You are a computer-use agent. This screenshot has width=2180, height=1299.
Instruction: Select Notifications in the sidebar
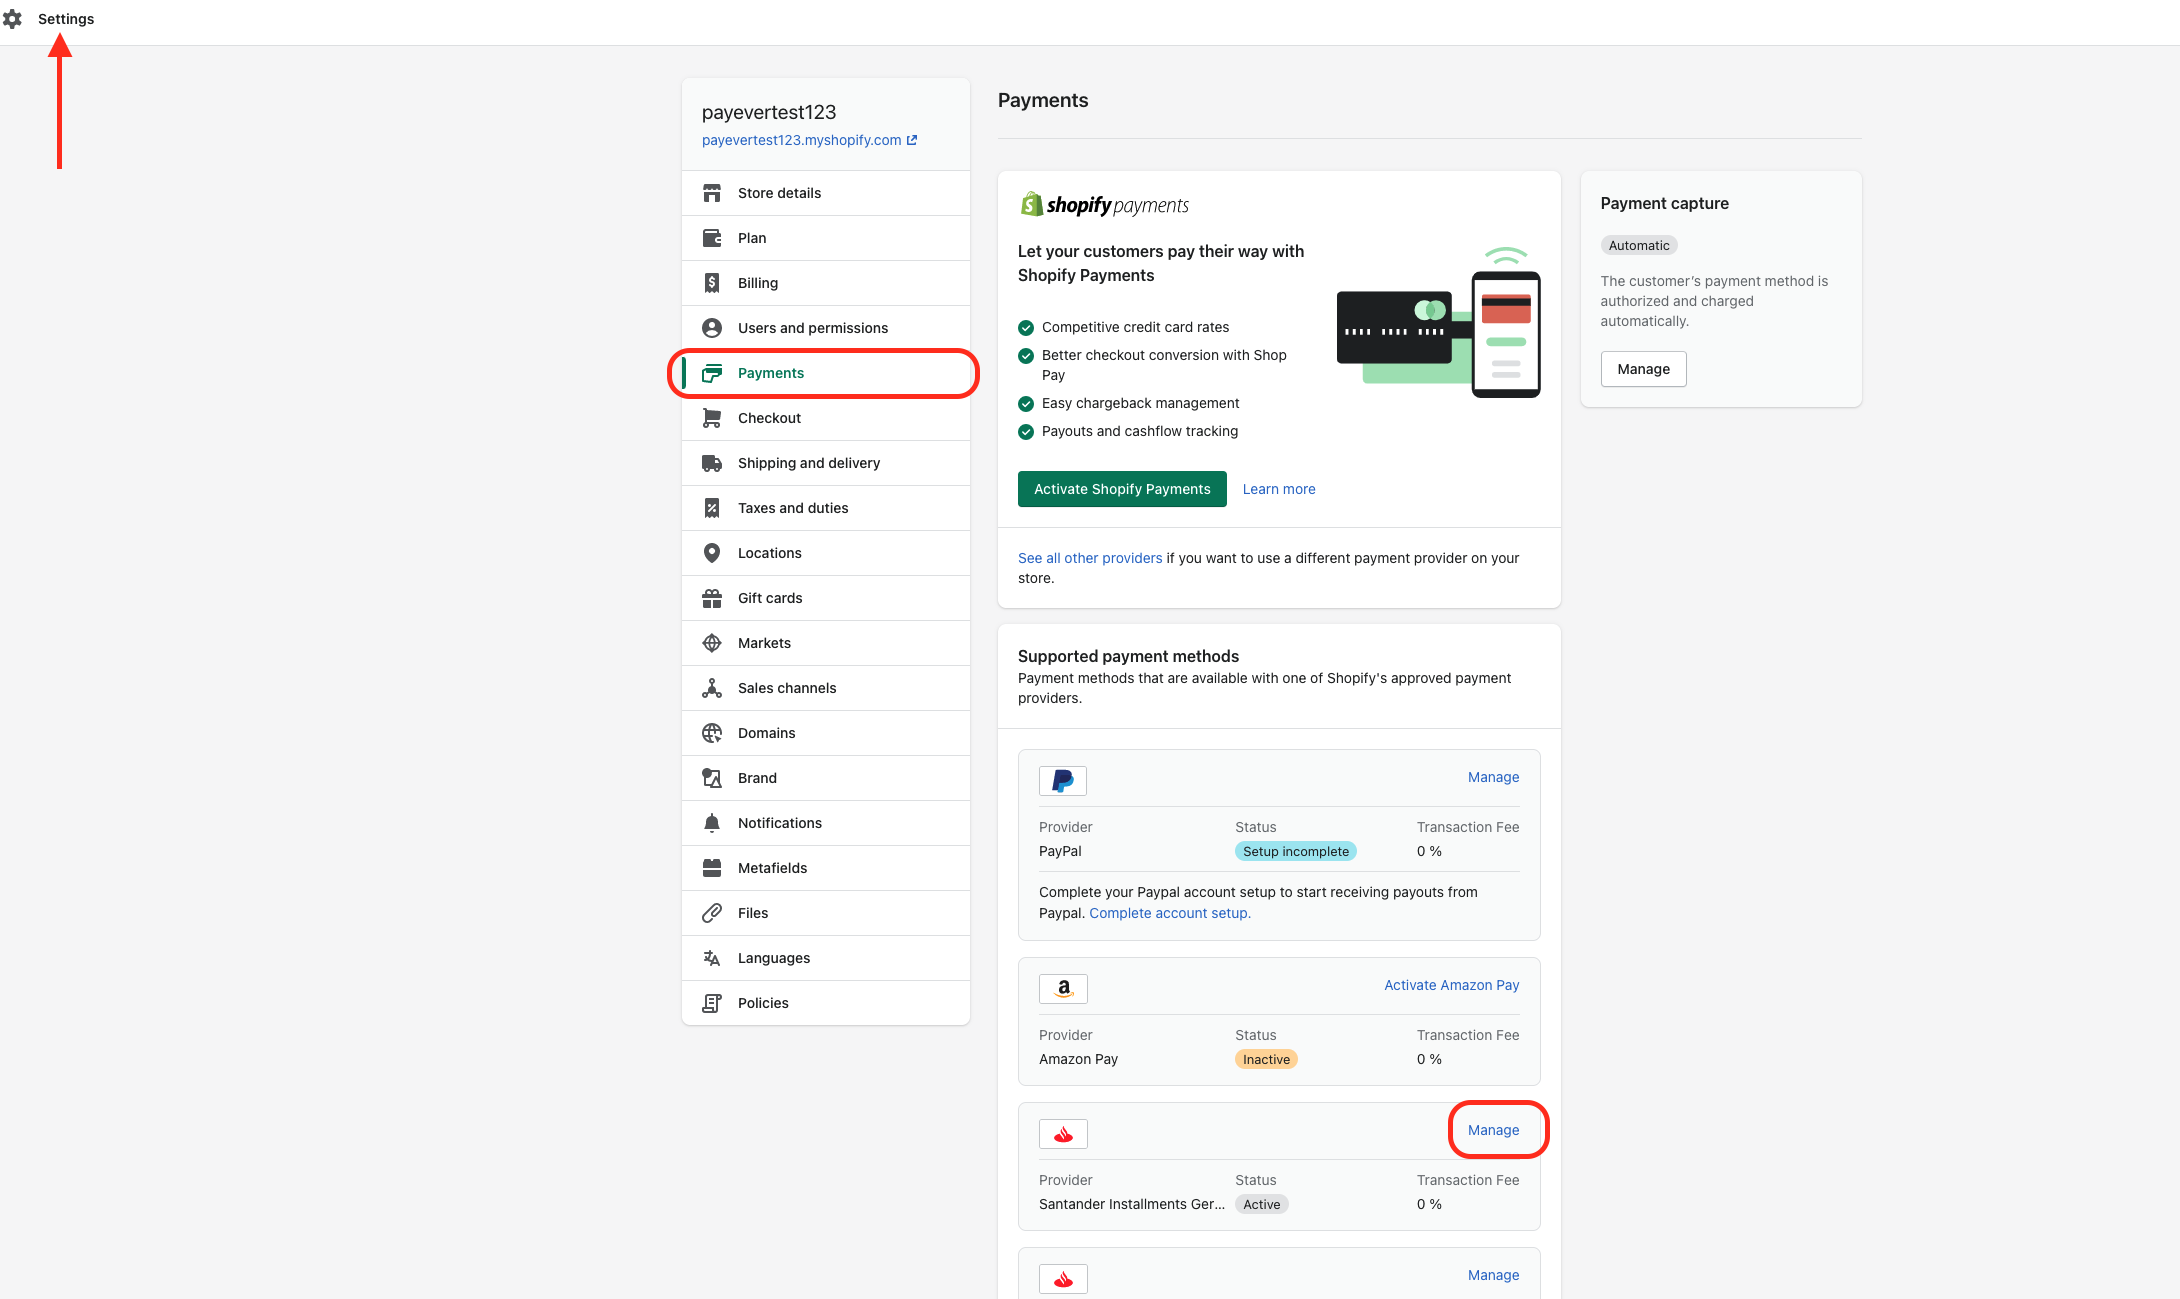[826, 823]
